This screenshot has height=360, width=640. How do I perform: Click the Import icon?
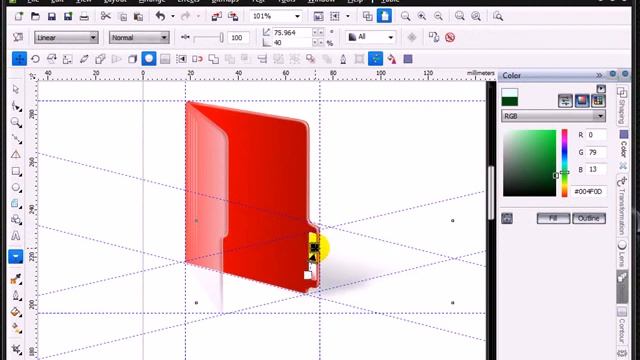click(217, 16)
